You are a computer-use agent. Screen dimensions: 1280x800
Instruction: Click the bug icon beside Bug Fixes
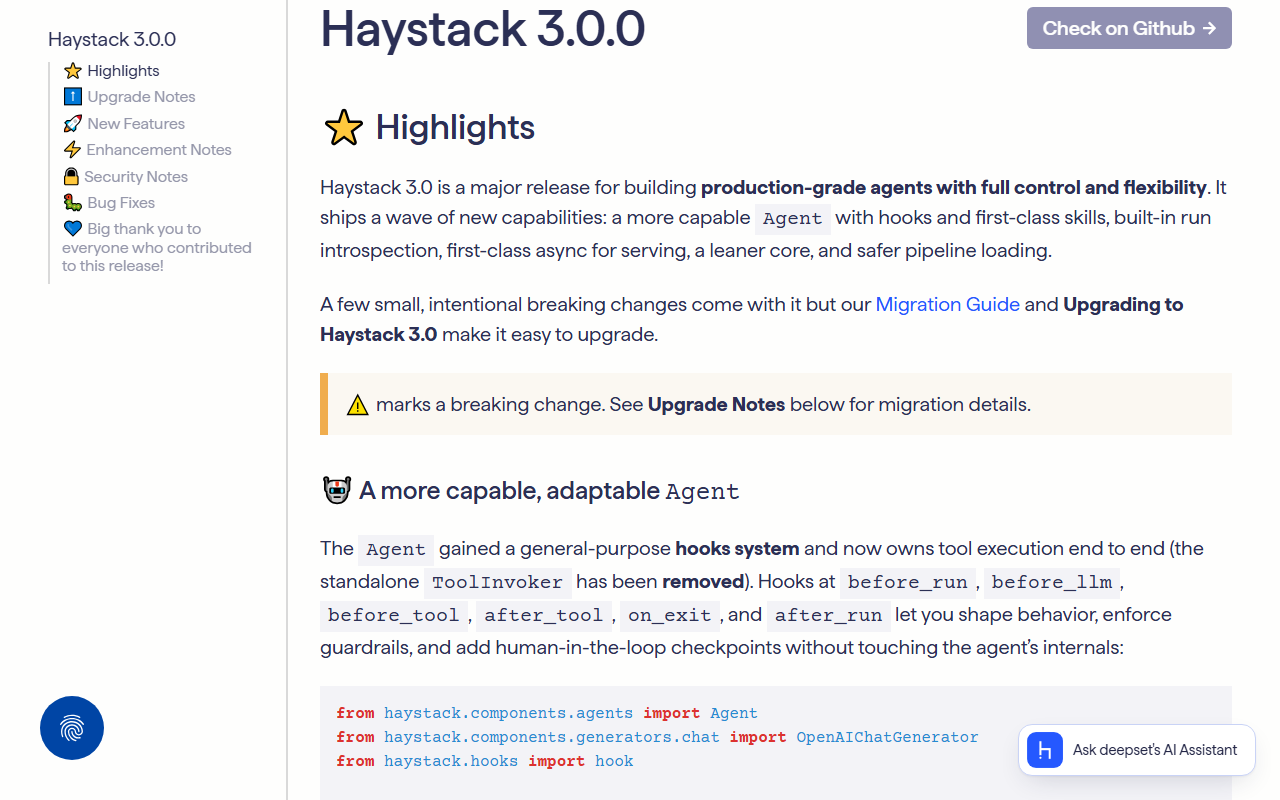tap(72, 203)
